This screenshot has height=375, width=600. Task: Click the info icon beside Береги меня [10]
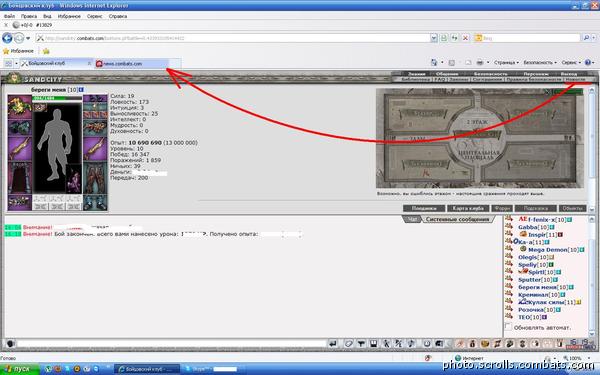point(81,90)
